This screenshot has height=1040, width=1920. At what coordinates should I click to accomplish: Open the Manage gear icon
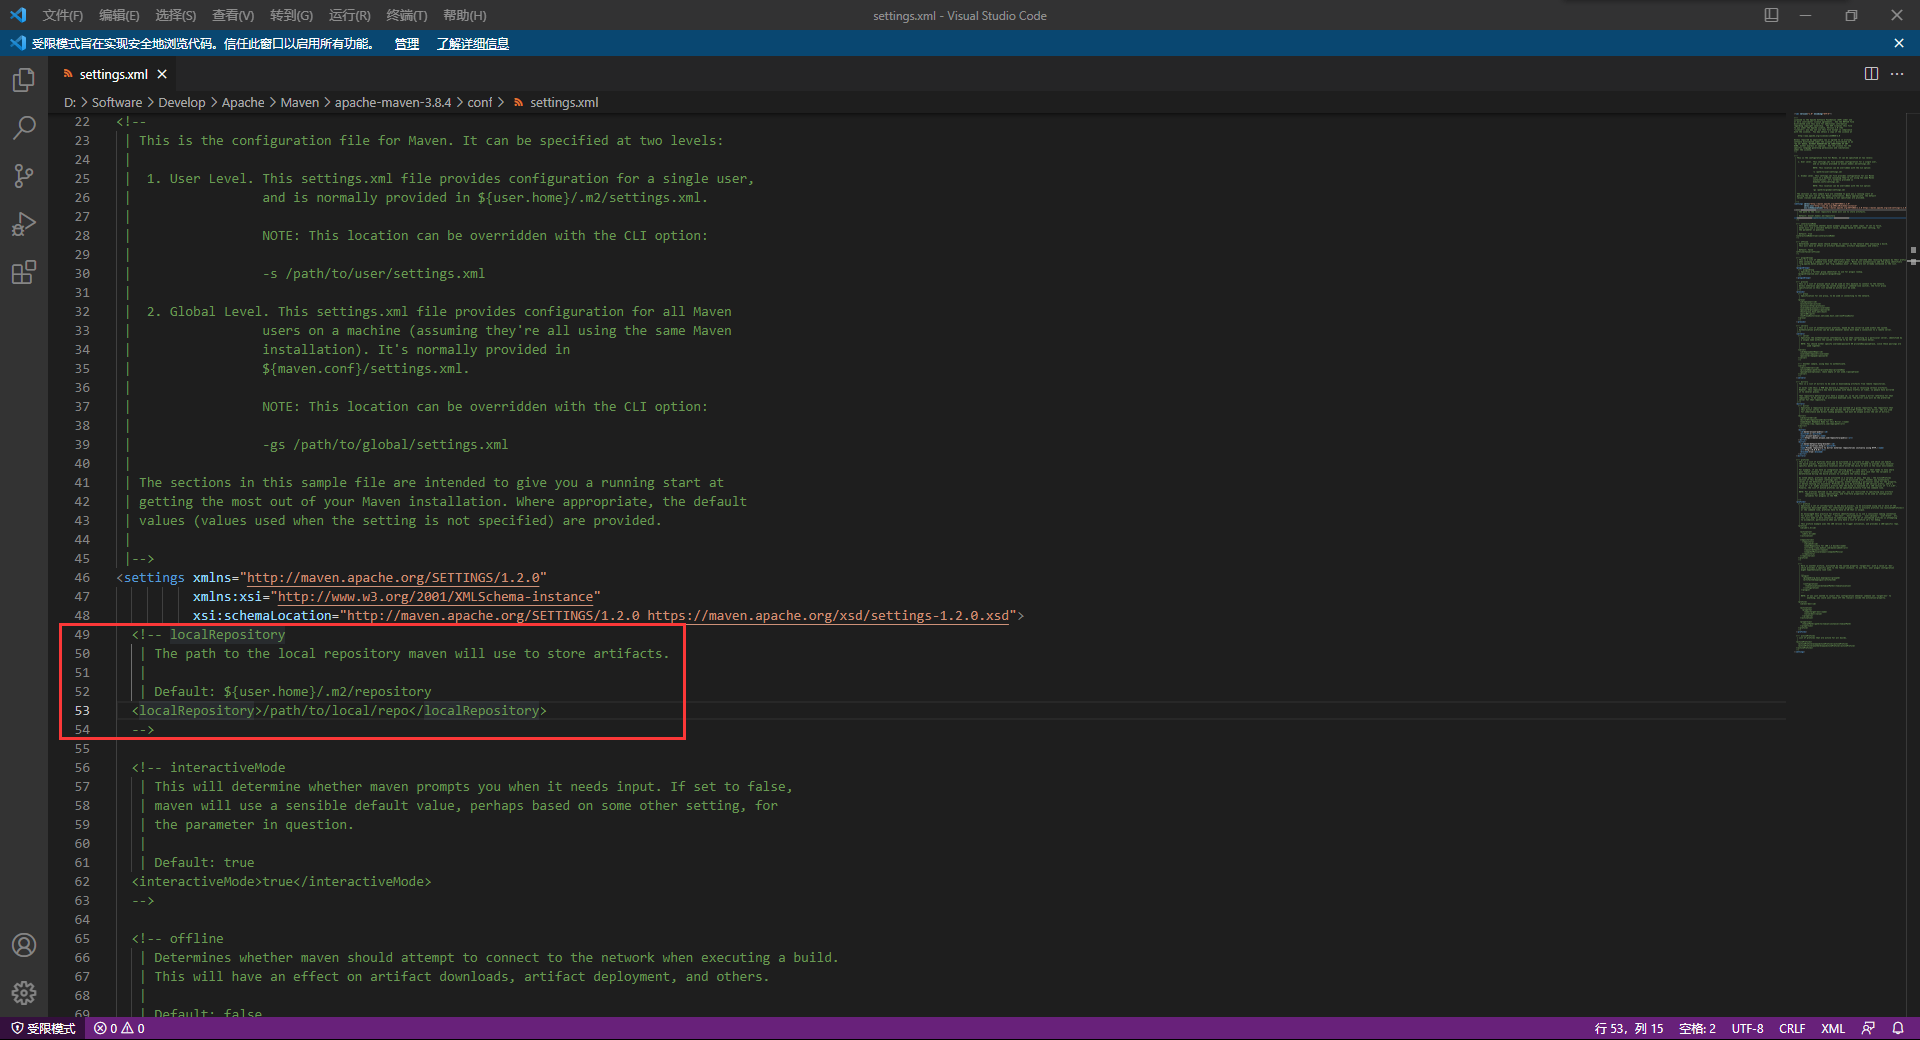(x=24, y=993)
